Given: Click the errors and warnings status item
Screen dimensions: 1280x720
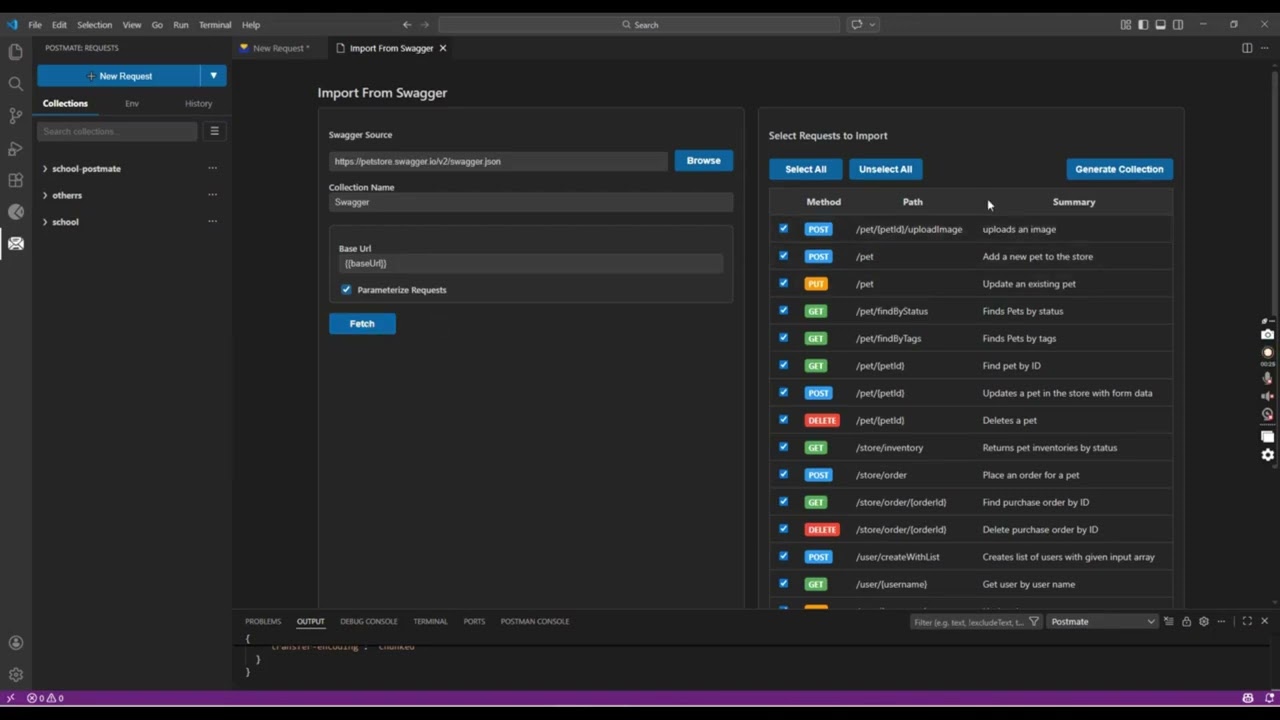Looking at the screenshot, I should (45, 698).
